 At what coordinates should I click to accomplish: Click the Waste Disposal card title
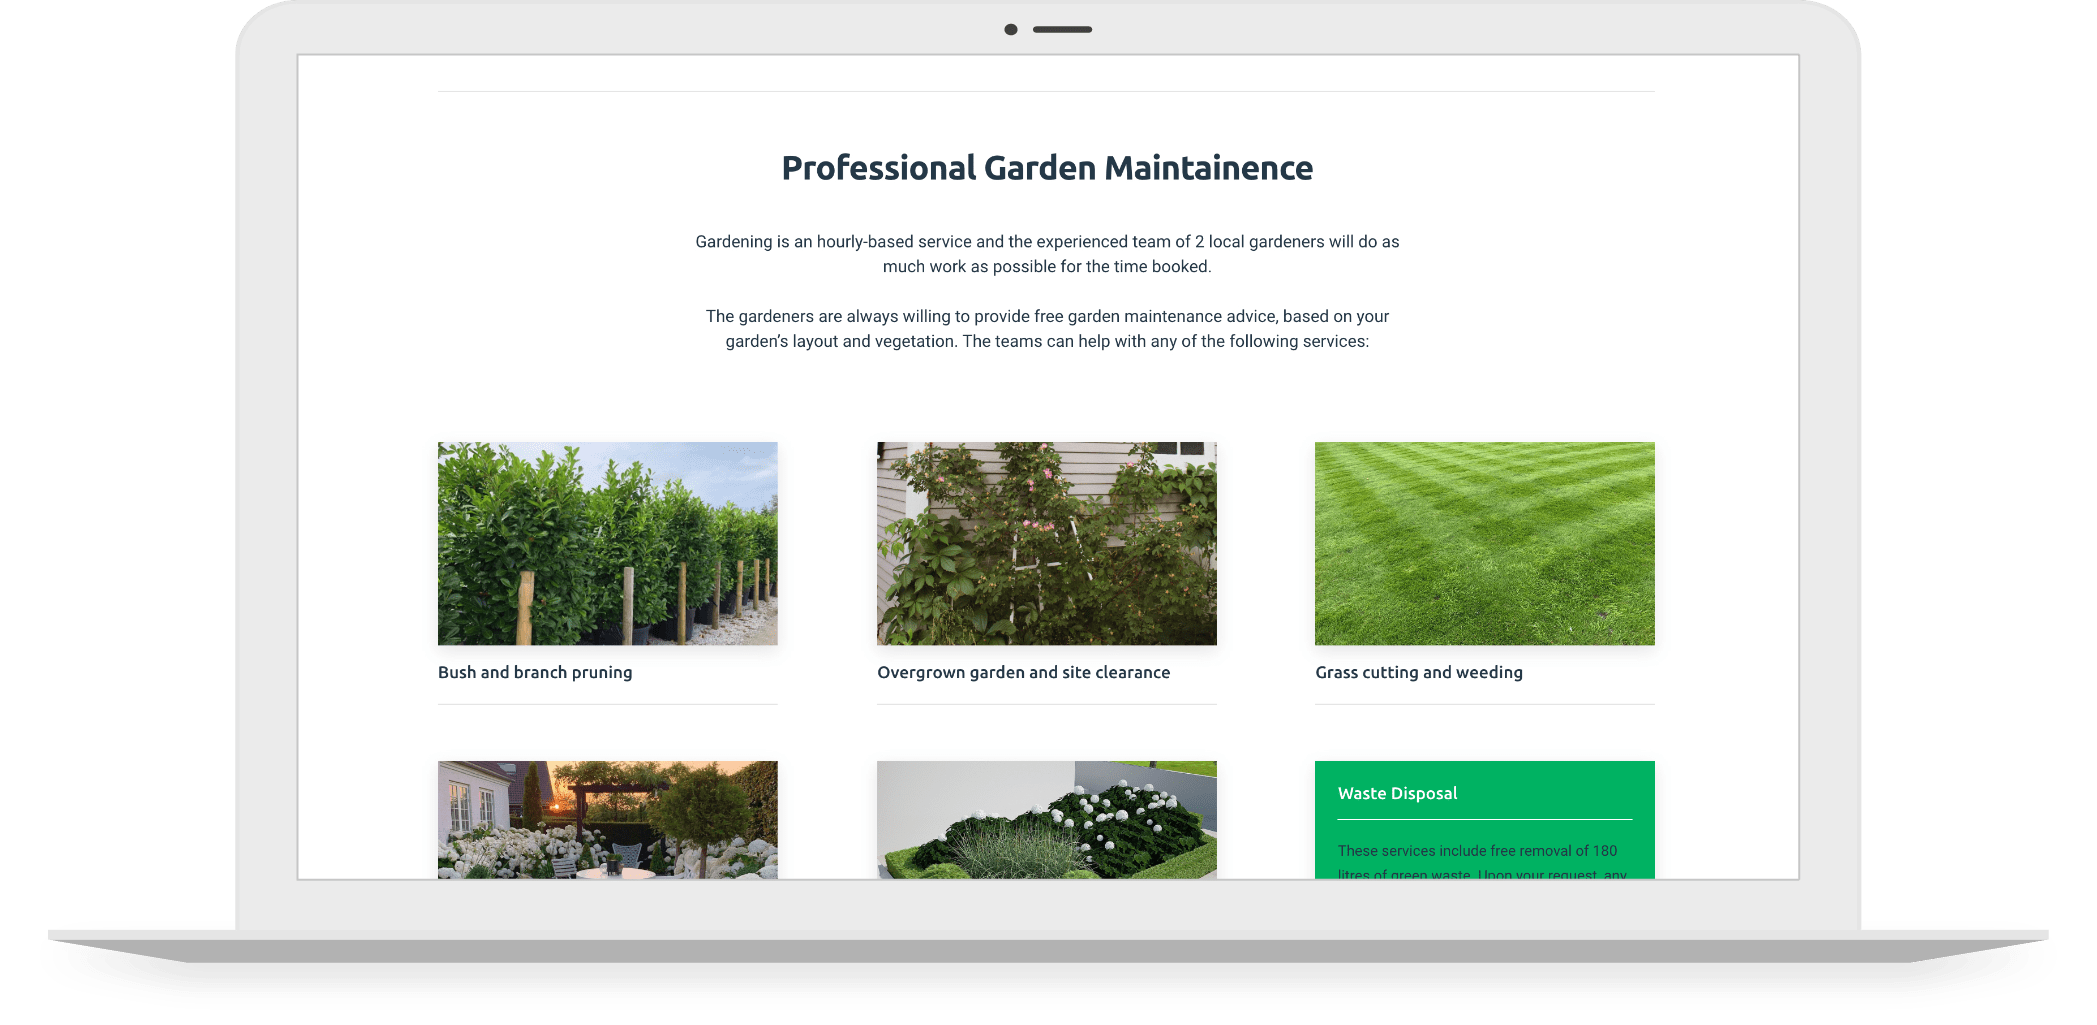click(1397, 794)
